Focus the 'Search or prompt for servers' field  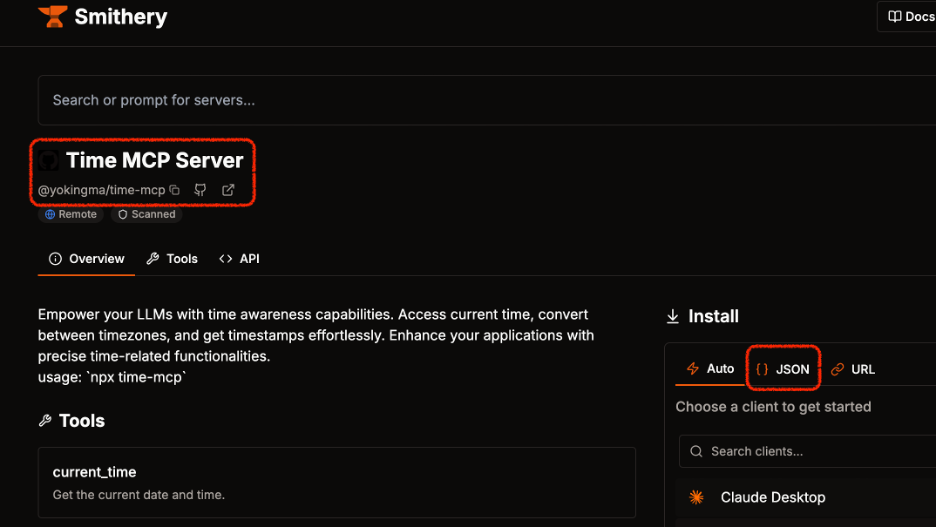(487, 100)
